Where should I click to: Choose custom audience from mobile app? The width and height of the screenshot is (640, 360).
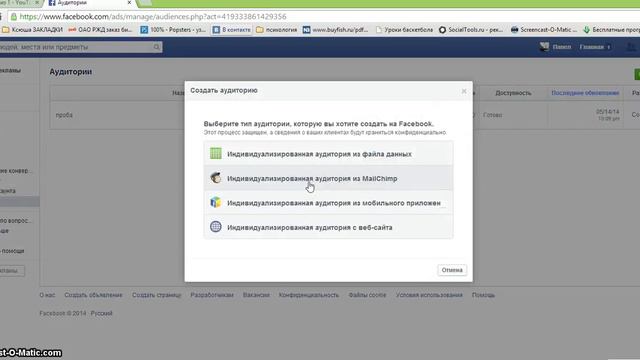click(328, 202)
